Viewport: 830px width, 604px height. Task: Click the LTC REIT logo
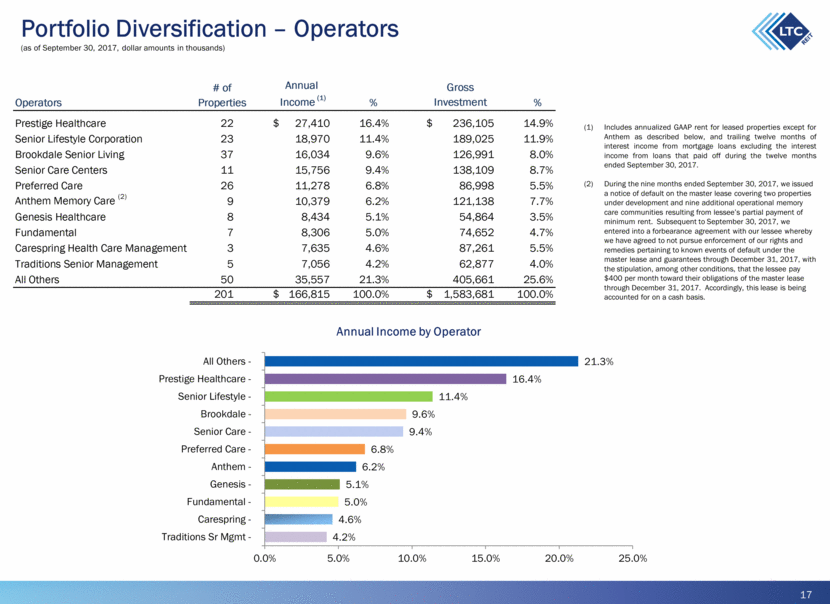pos(782,31)
